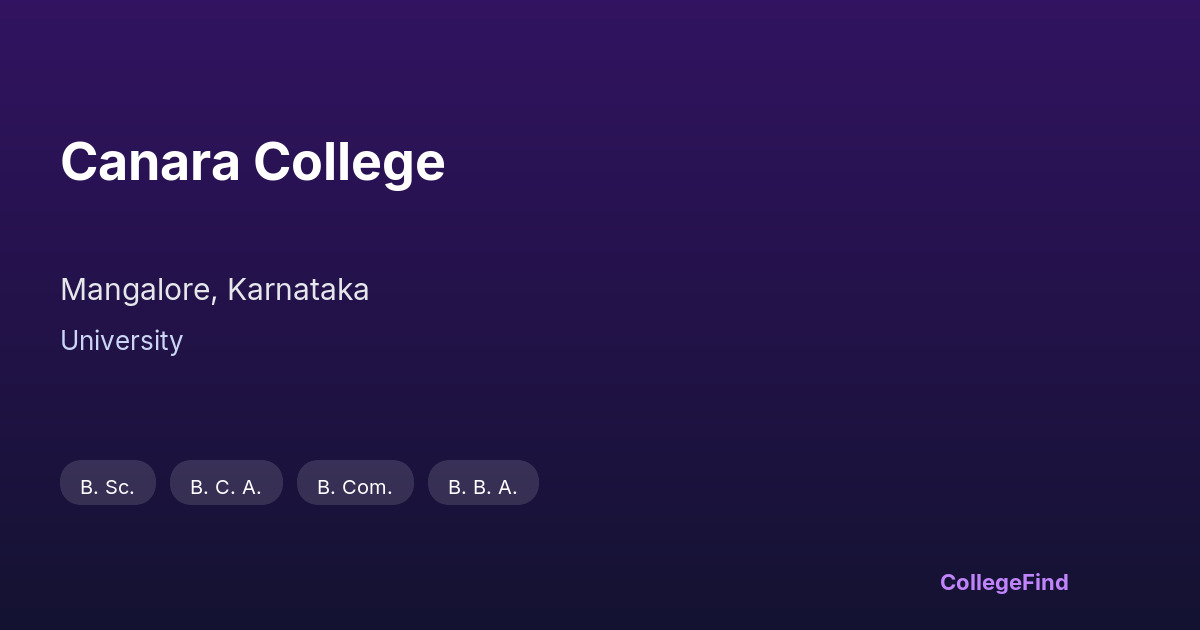This screenshot has height=630, width=1200.
Task: Click the state name "Karnataka"
Action: [298, 290]
